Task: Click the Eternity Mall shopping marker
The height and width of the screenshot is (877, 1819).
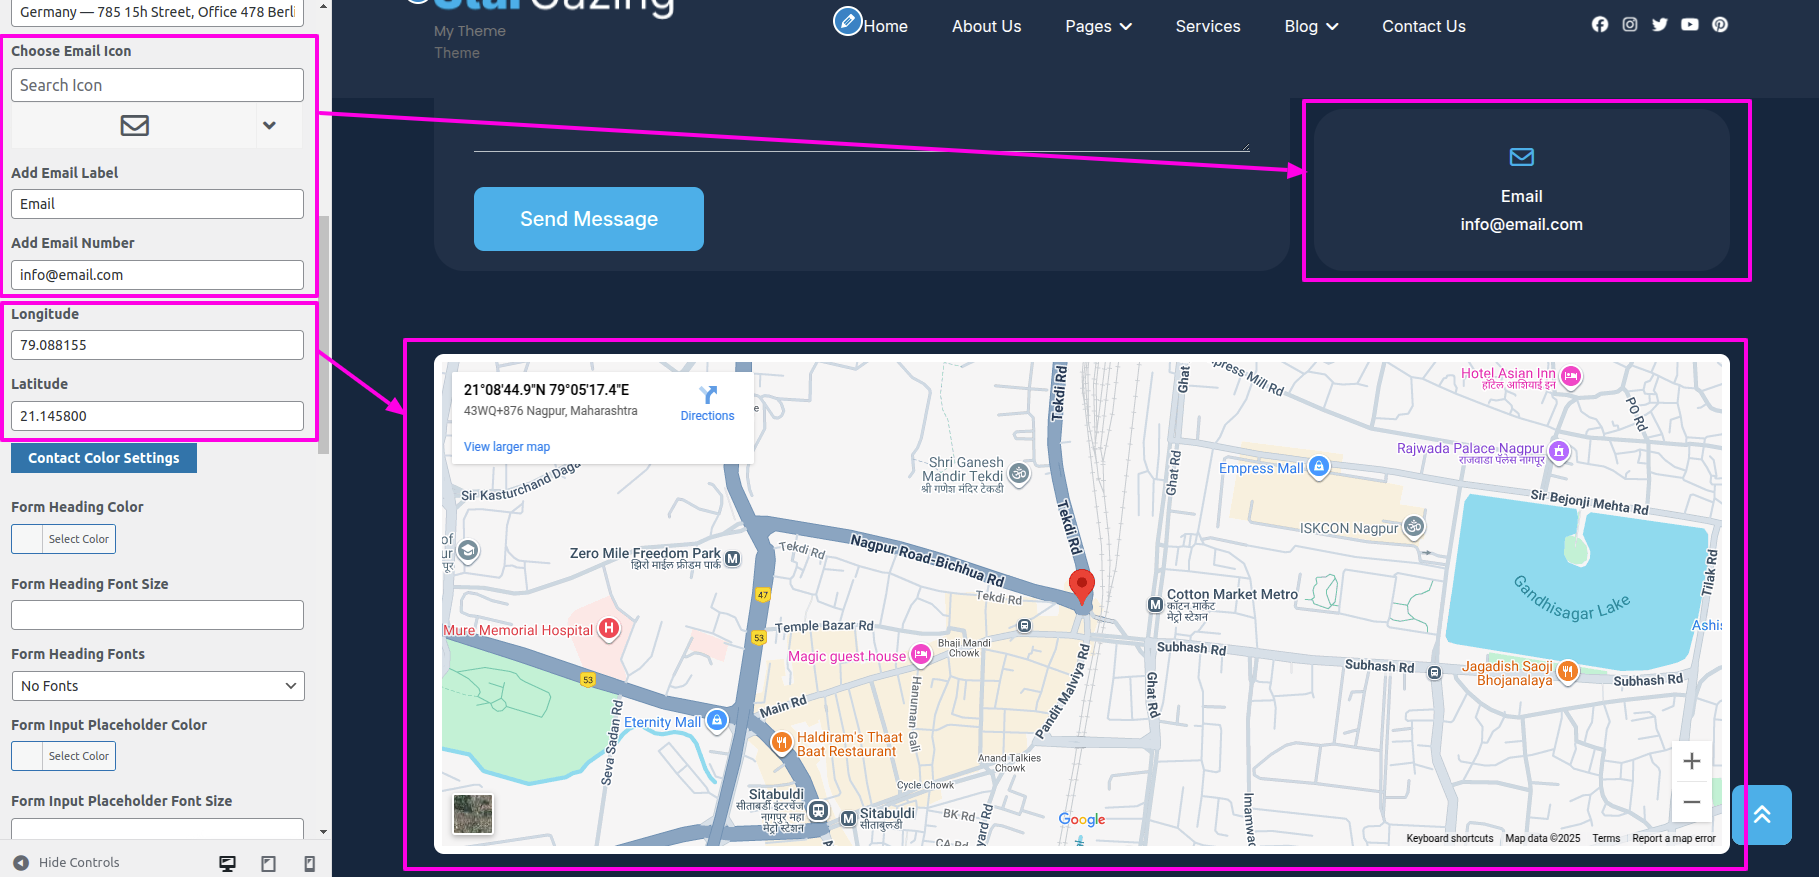Action: coord(717,720)
